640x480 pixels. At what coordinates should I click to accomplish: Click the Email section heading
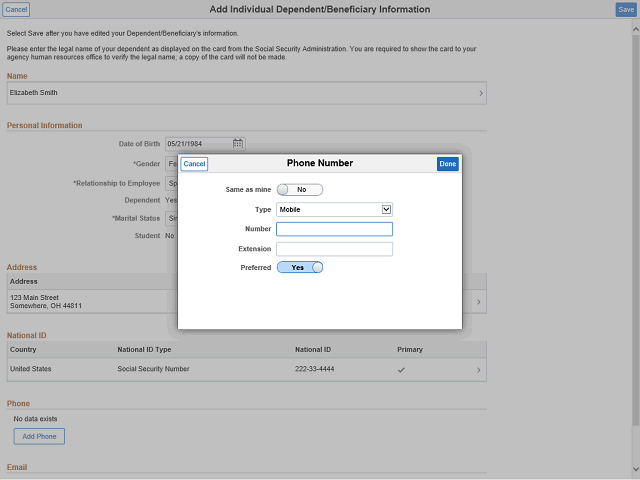[x=17, y=467]
